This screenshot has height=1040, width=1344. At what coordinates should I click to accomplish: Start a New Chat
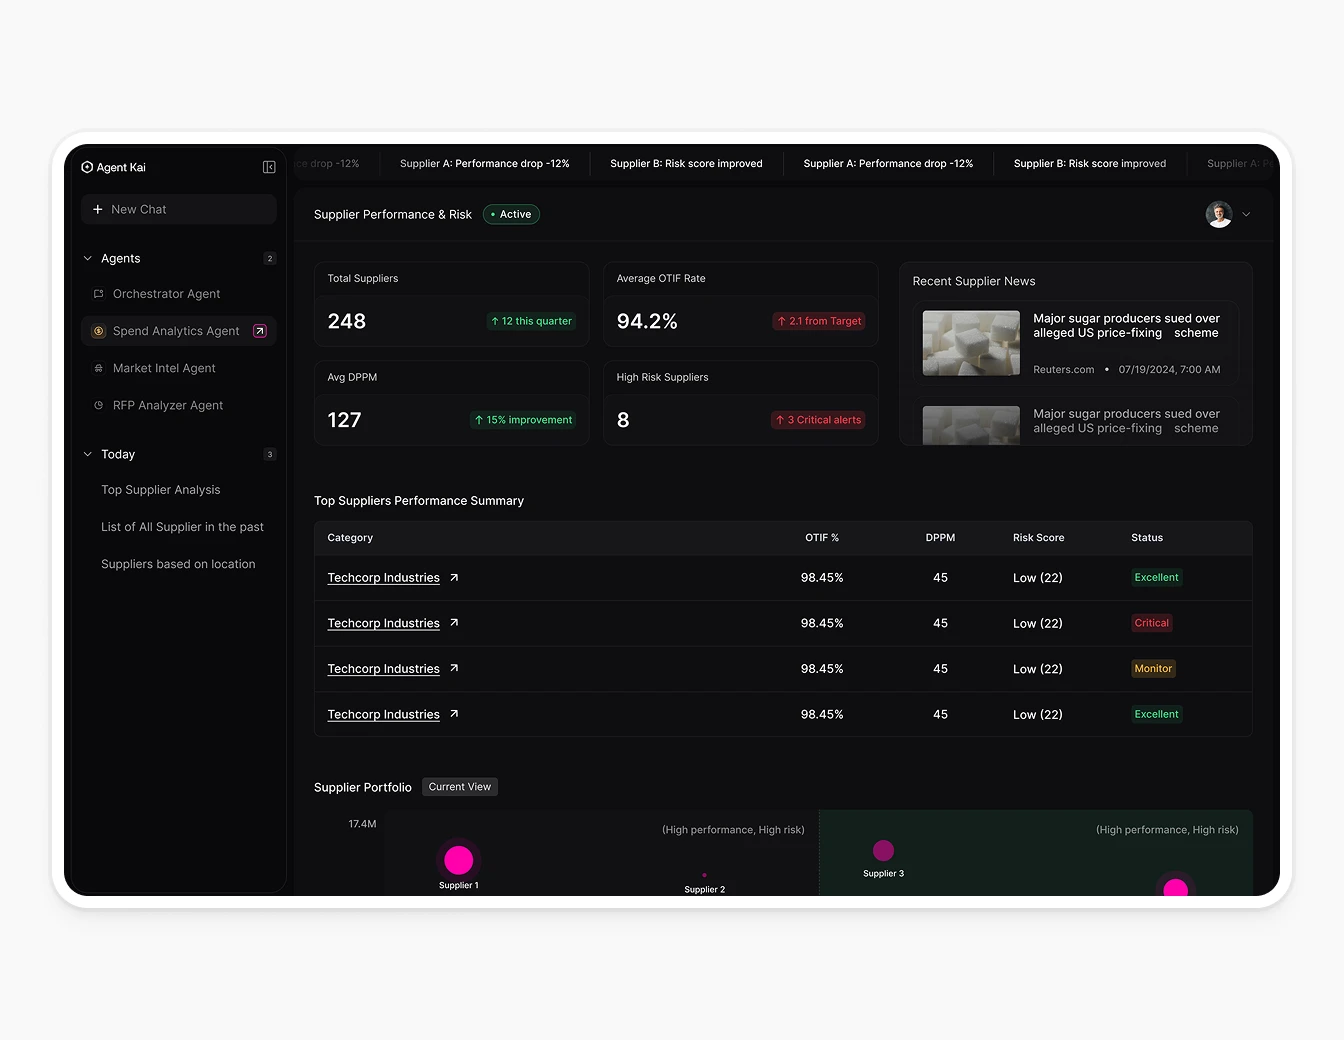click(x=178, y=209)
